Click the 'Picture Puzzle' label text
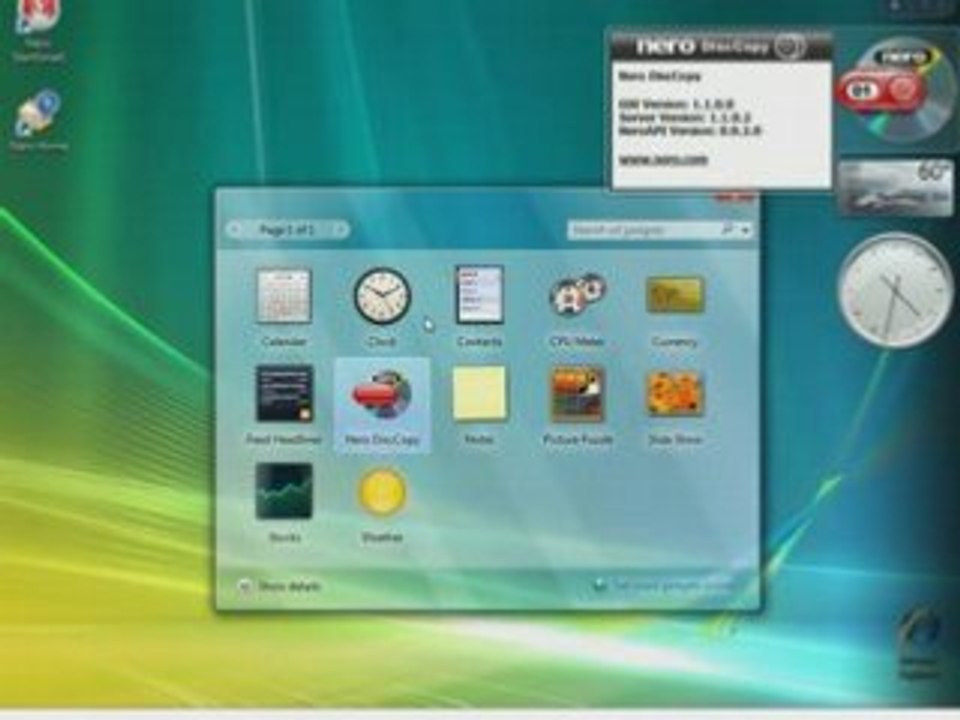 tap(577, 439)
